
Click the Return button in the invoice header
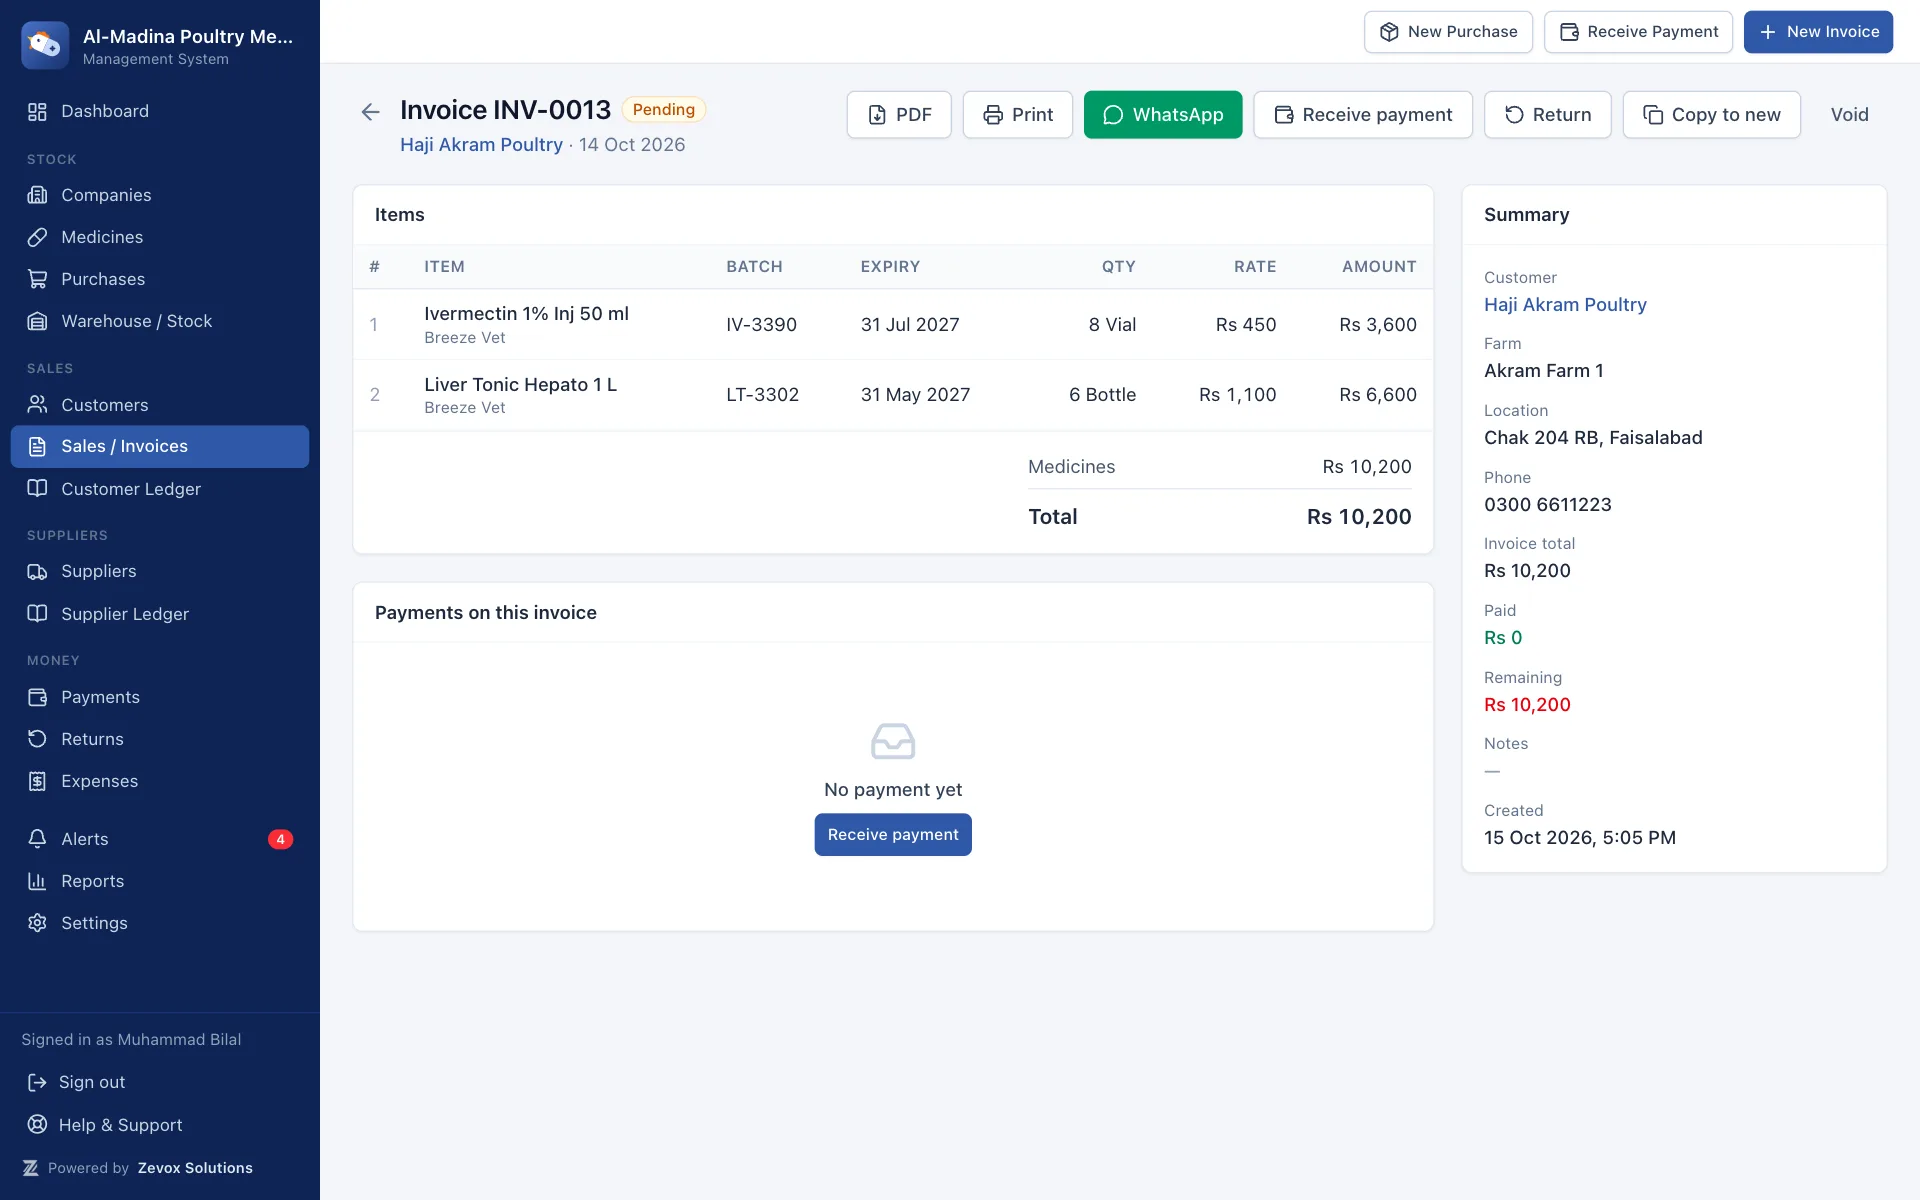[x=1547, y=114]
